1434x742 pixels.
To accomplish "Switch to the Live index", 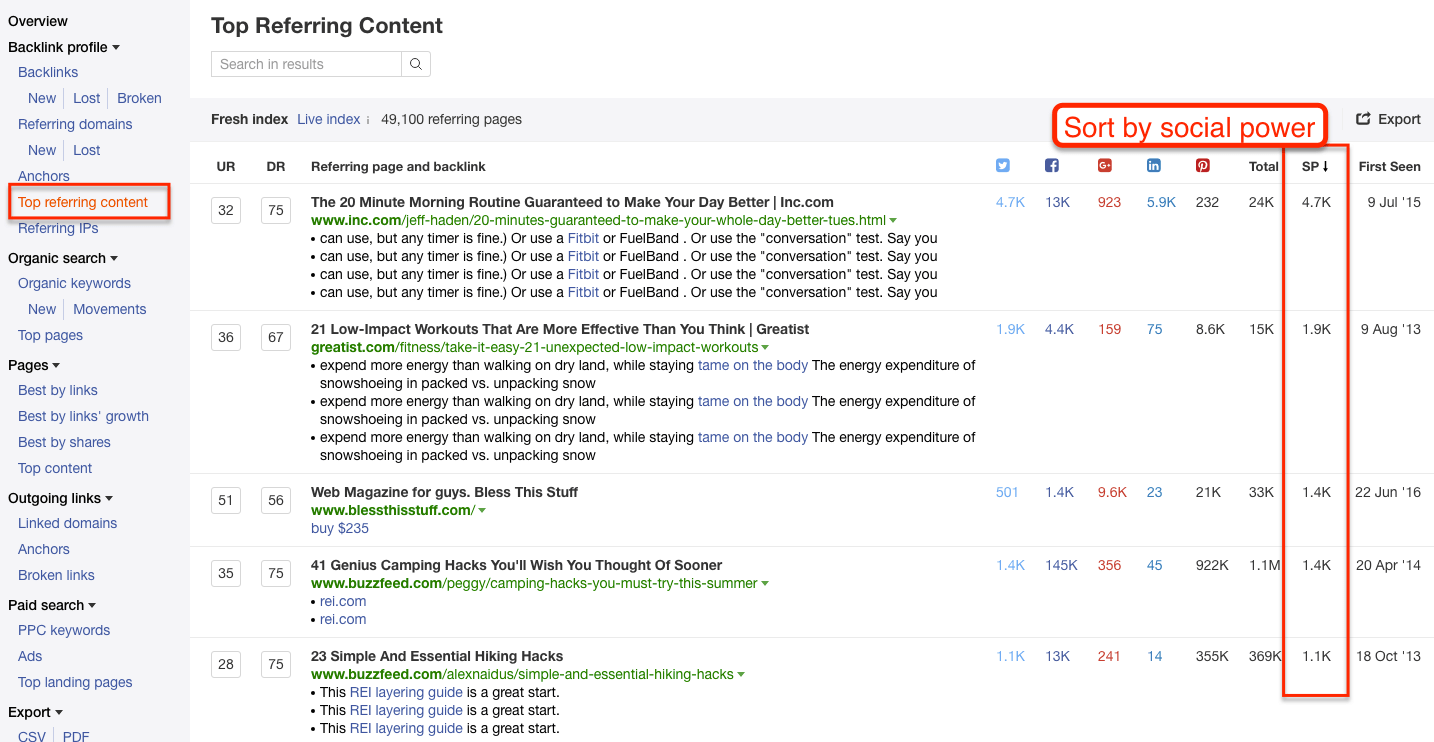I will click(x=328, y=119).
